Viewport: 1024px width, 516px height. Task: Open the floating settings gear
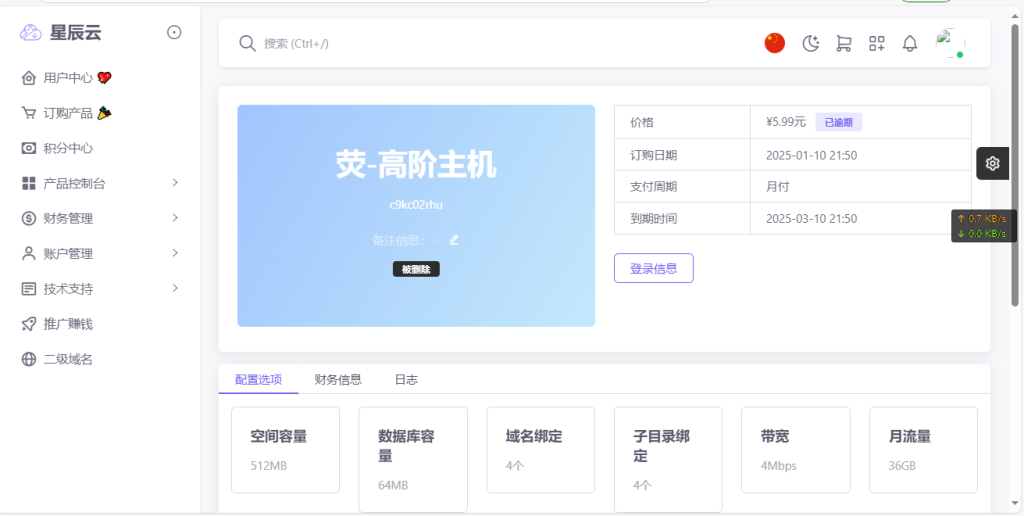[992, 163]
